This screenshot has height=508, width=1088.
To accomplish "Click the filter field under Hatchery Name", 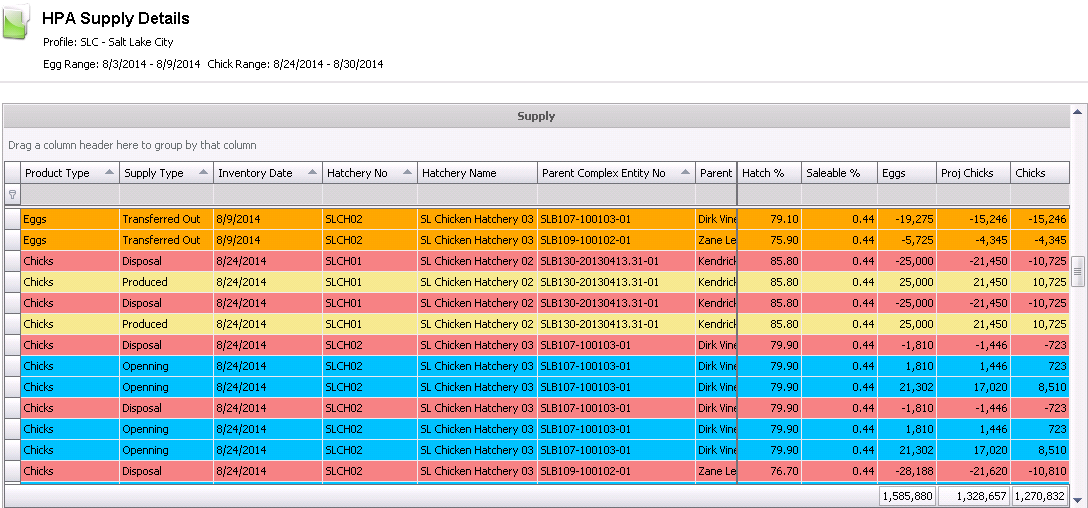I will click(x=477, y=195).
